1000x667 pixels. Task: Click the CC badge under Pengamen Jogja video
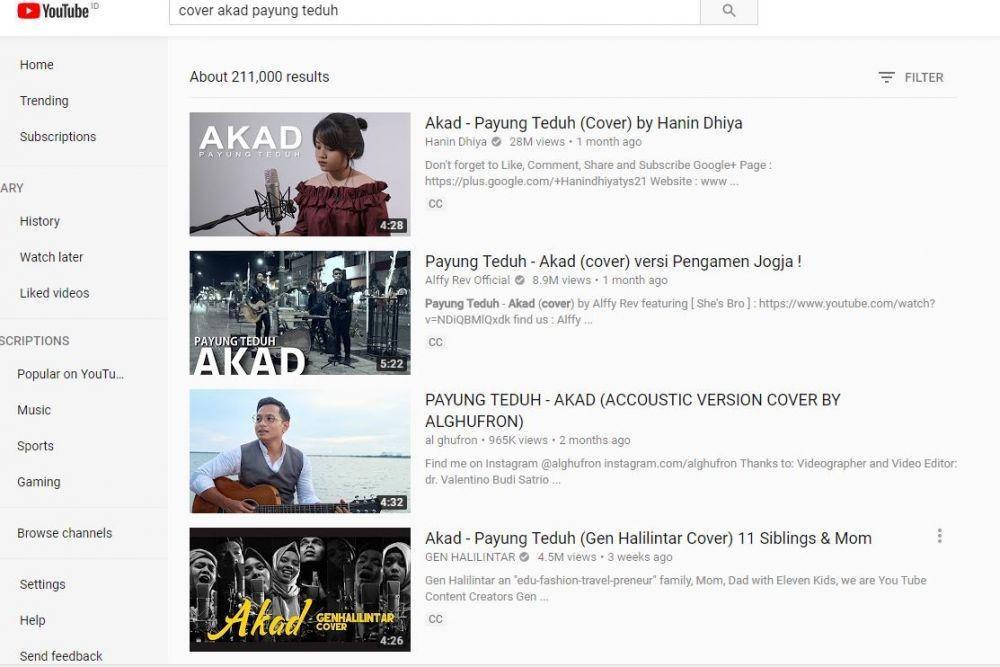pos(436,342)
